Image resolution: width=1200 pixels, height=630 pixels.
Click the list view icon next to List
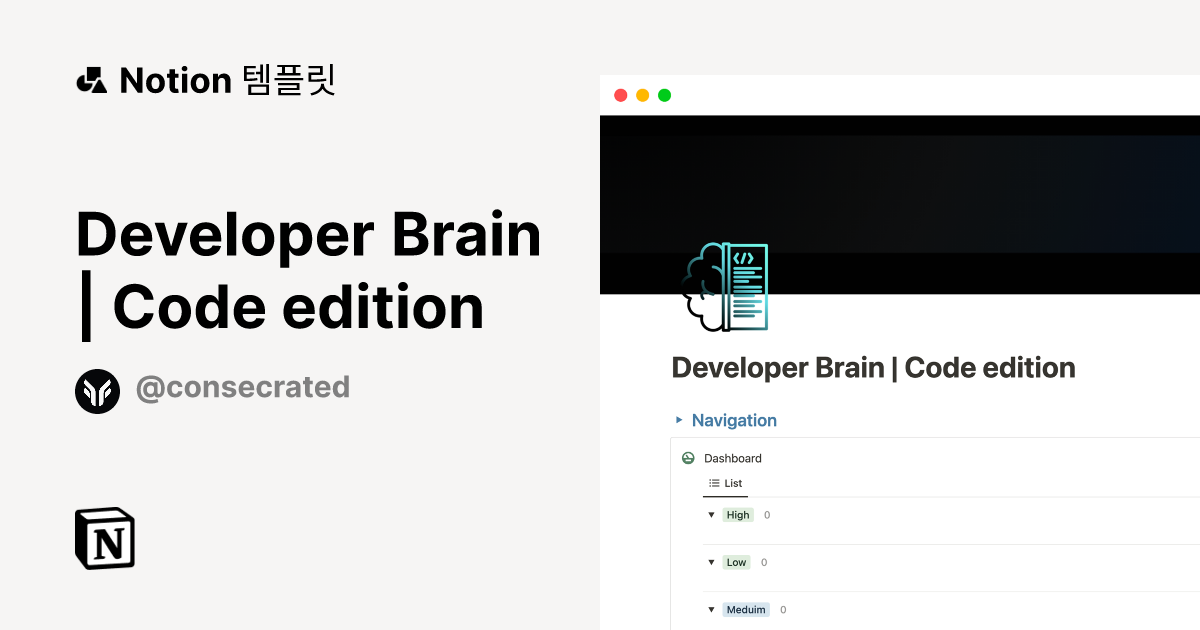tap(712, 483)
